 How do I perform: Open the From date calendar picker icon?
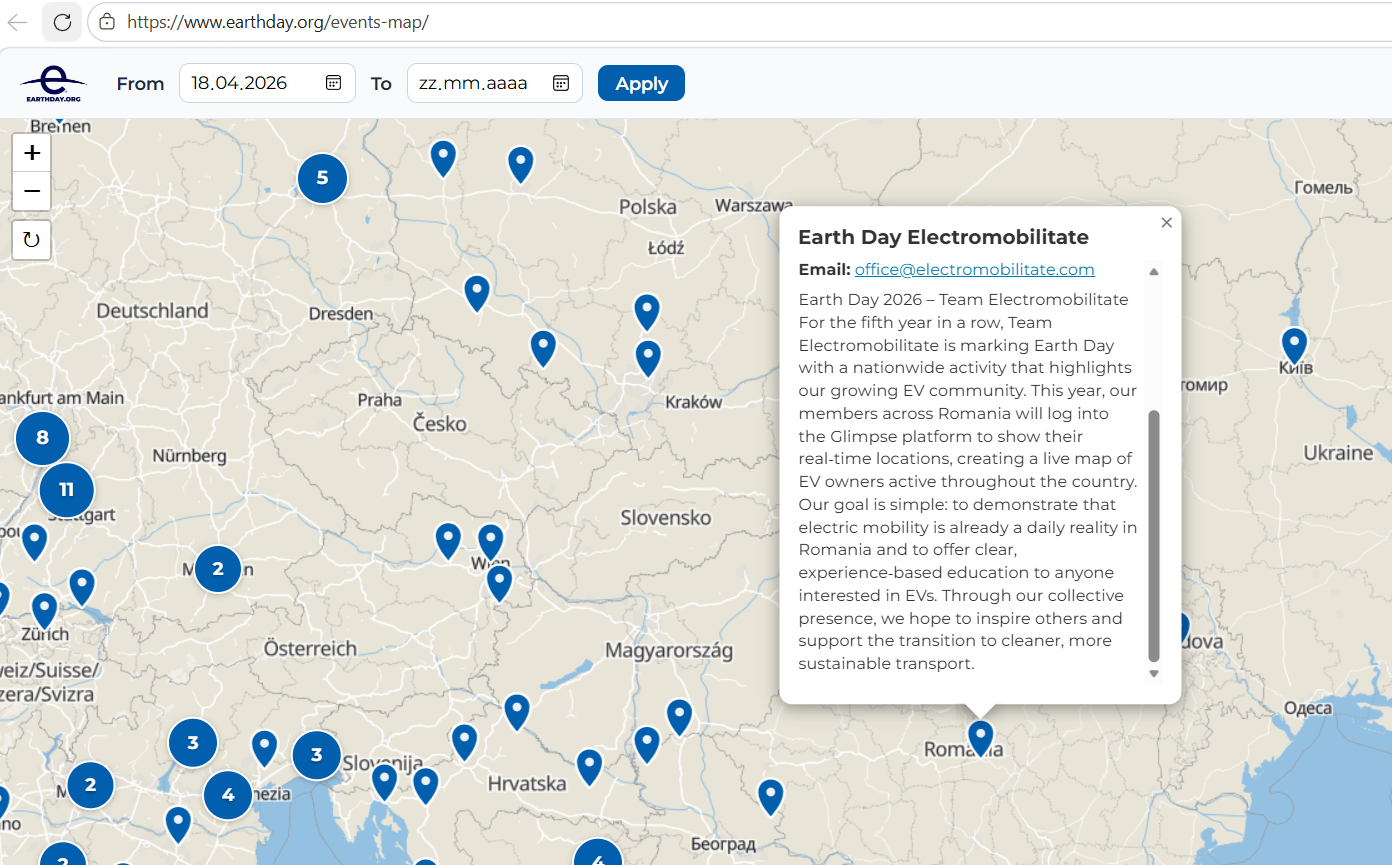pos(334,83)
